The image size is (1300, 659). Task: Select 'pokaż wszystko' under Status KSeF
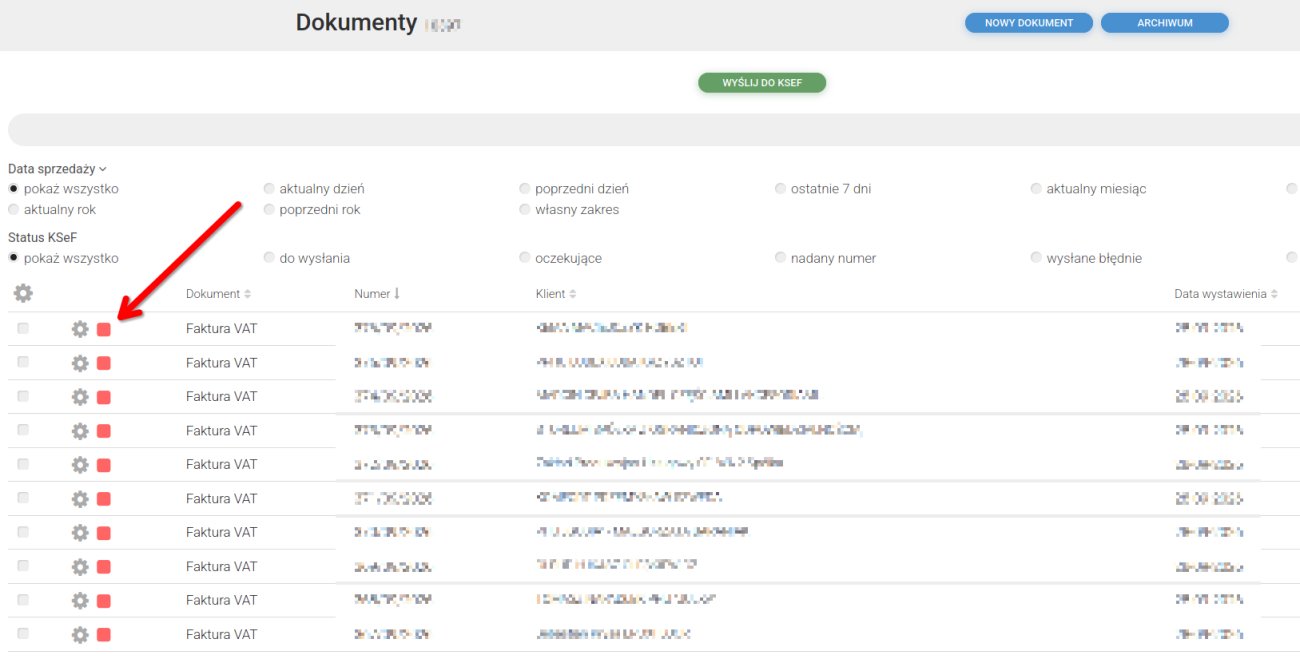pyautogui.click(x=14, y=258)
